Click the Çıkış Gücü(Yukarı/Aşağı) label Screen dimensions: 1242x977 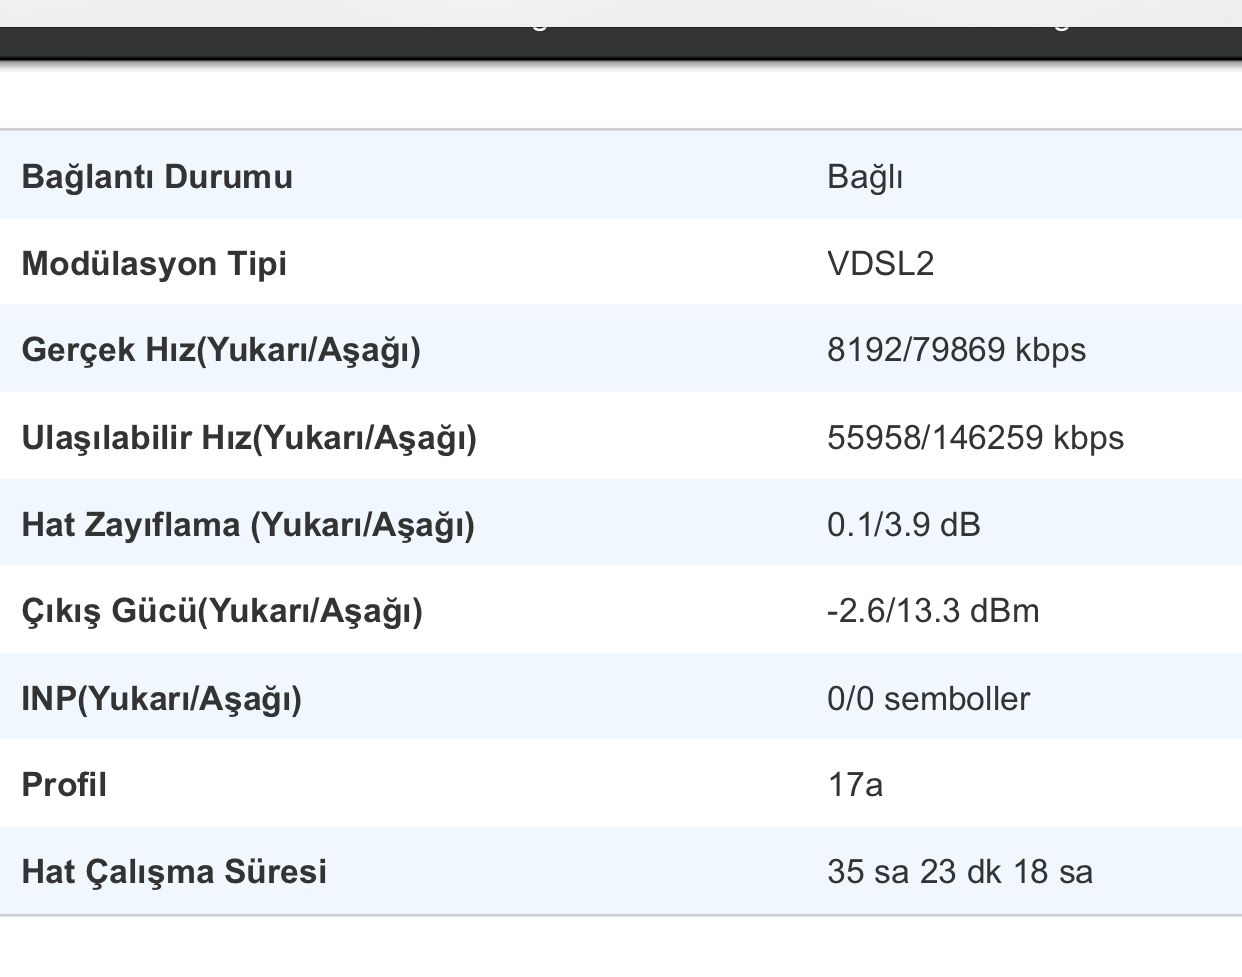point(222,611)
